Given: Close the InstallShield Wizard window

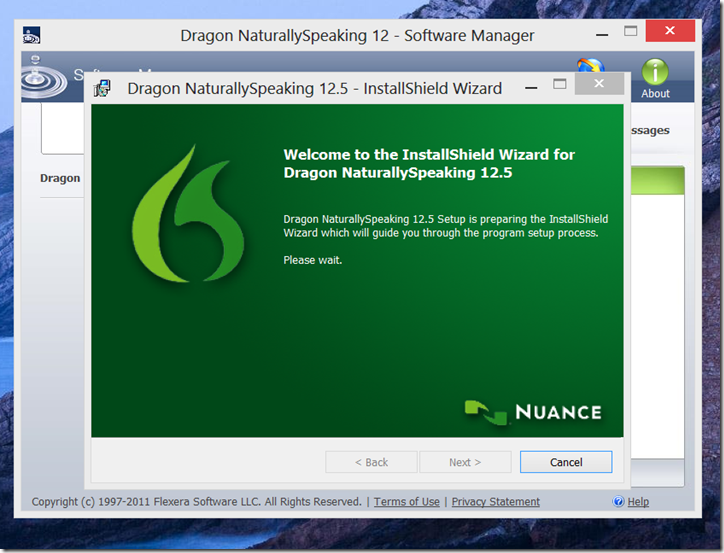Looking at the screenshot, I should [599, 84].
